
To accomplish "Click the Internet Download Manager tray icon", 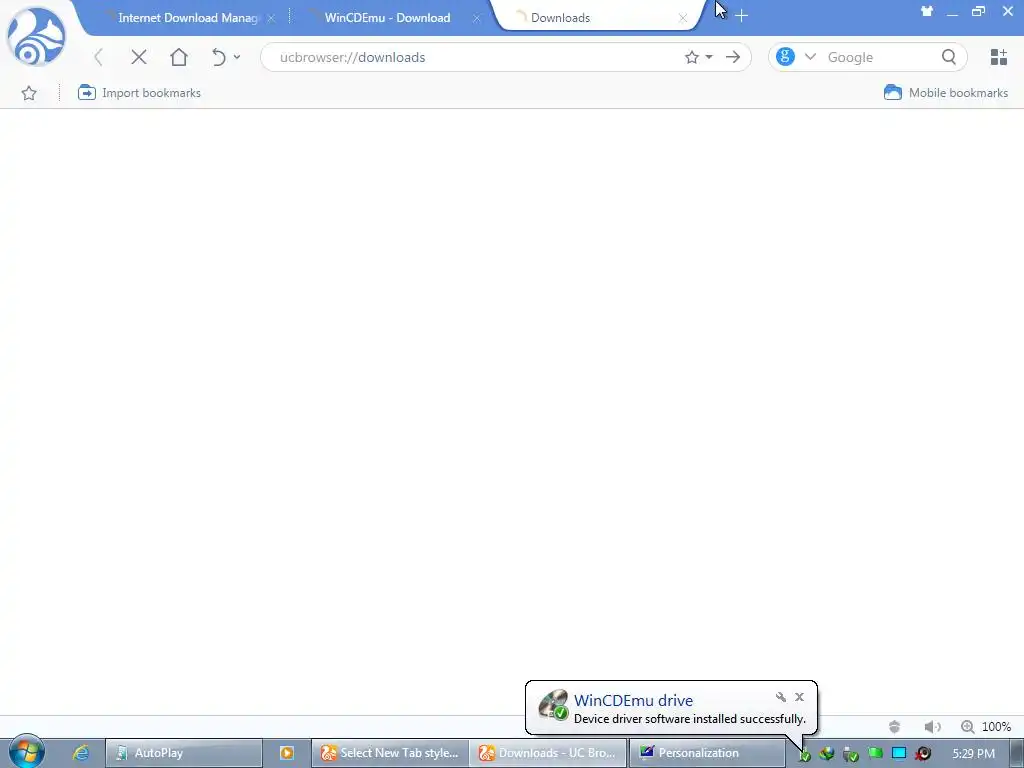I will pyautogui.click(x=827, y=754).
